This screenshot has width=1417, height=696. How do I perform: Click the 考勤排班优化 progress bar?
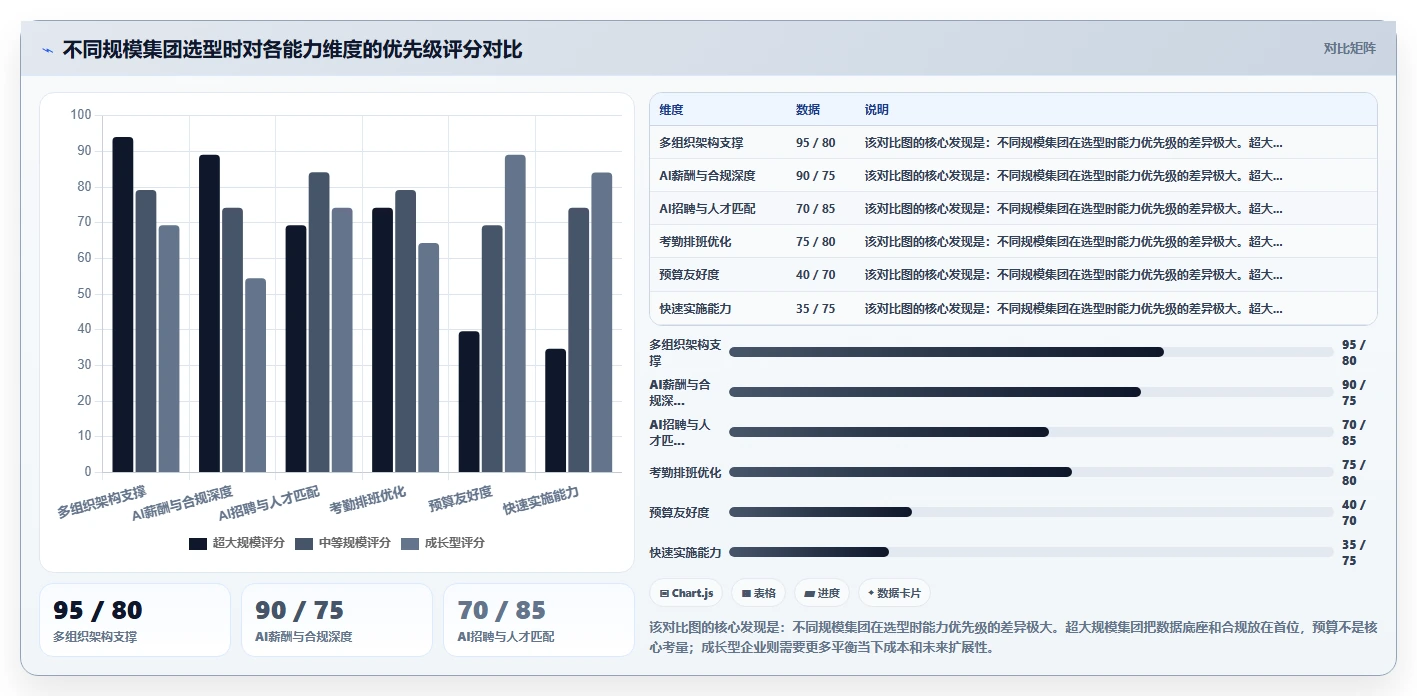1031,472
